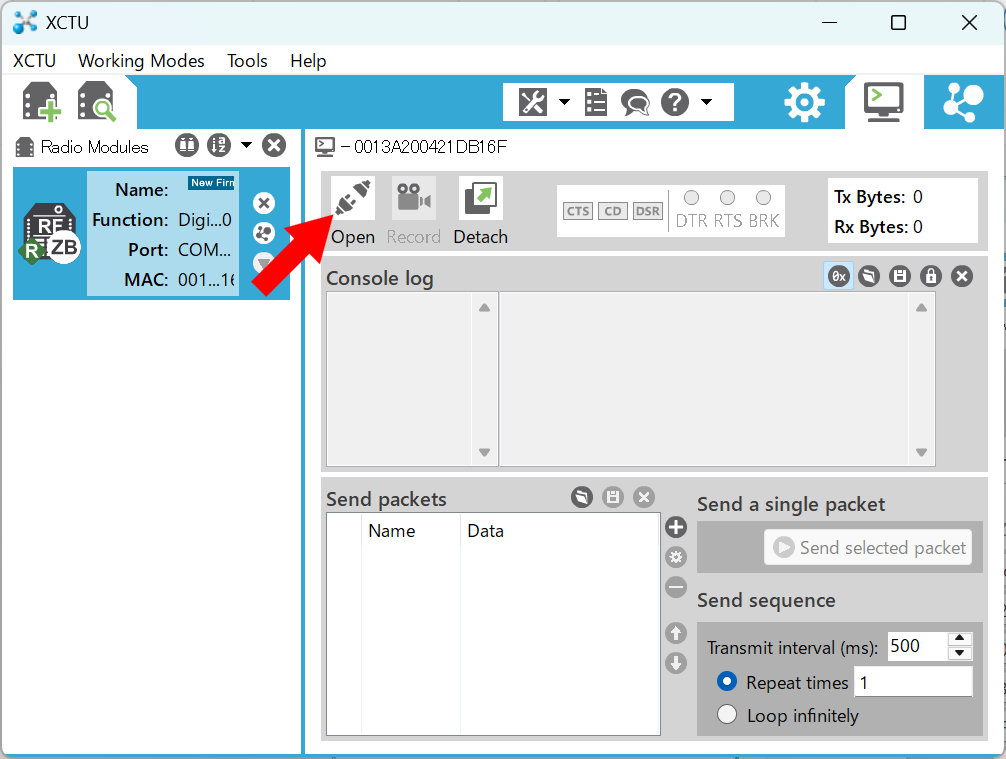The width and height of the screenshot is (1006, 759).
Task: Click Send selected packet button
Action: (x=868, y=547)
